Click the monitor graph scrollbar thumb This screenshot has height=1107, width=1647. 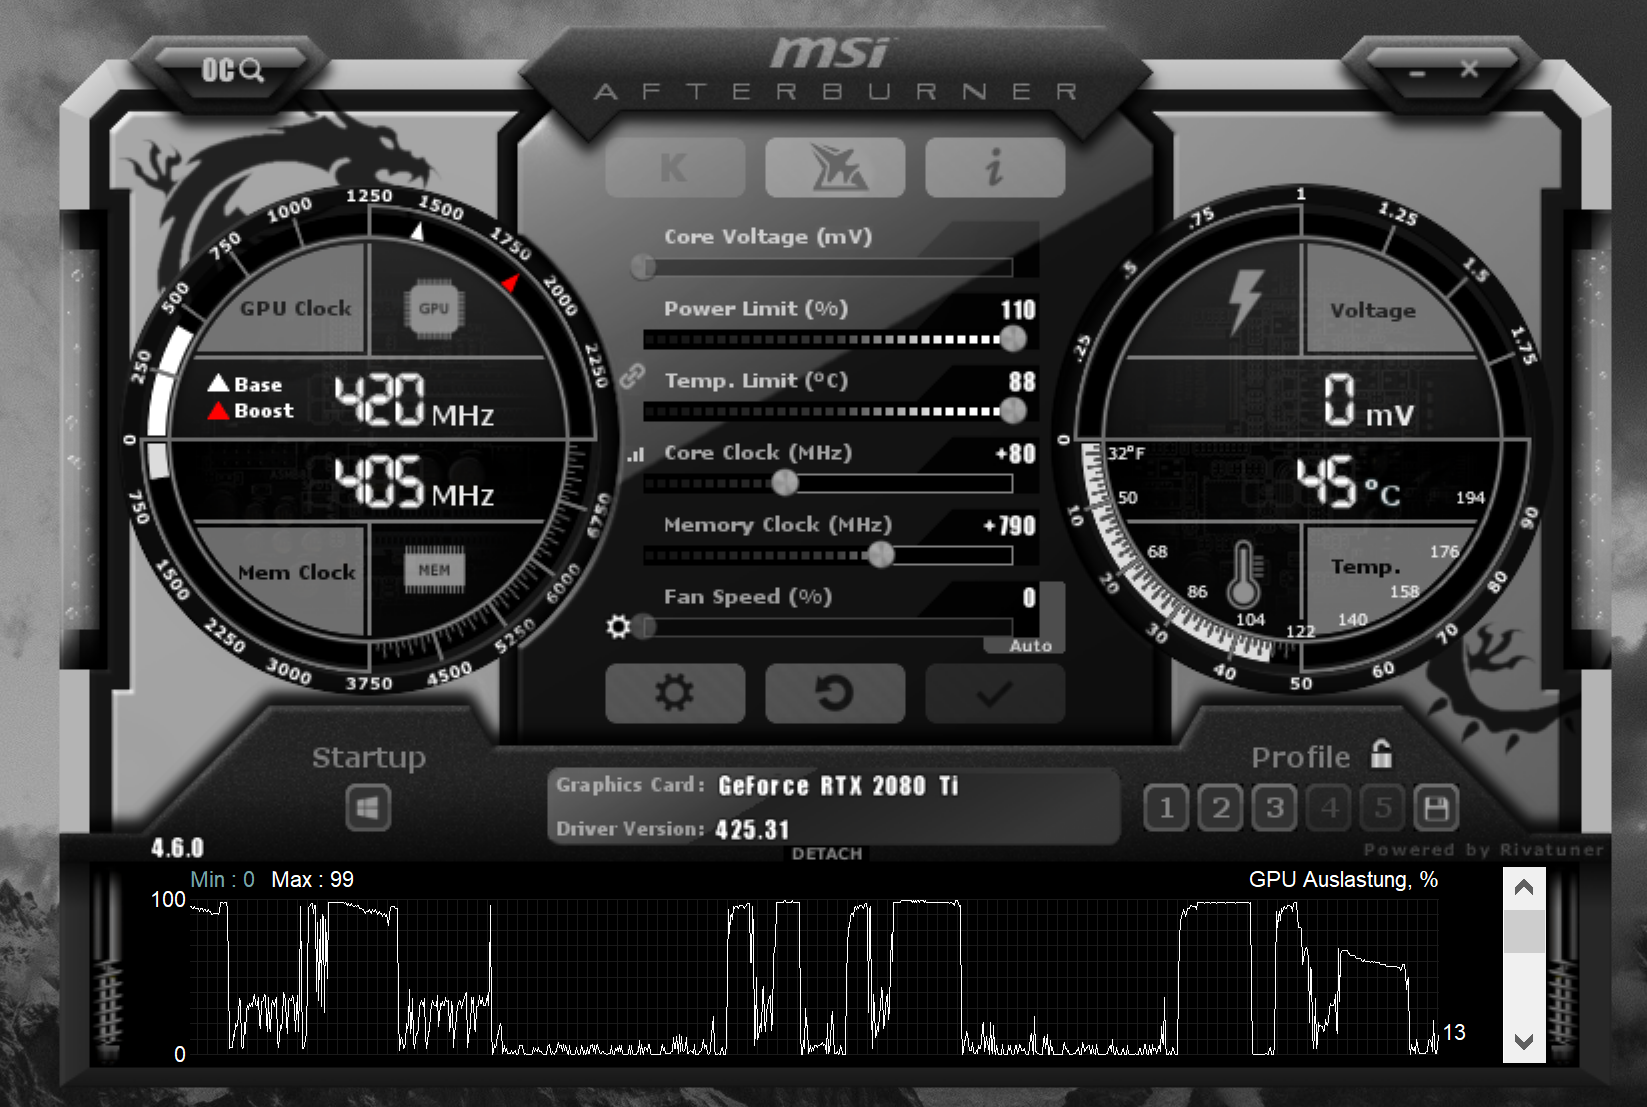(1524, 931)
